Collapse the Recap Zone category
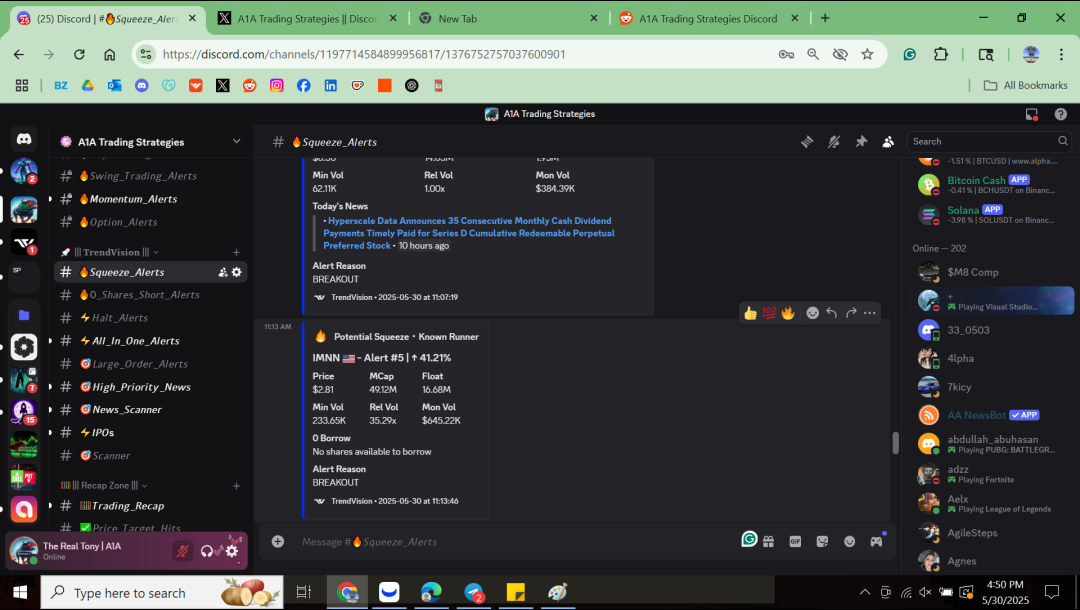This screenshot has height=610, width=1080. (110, 485)
